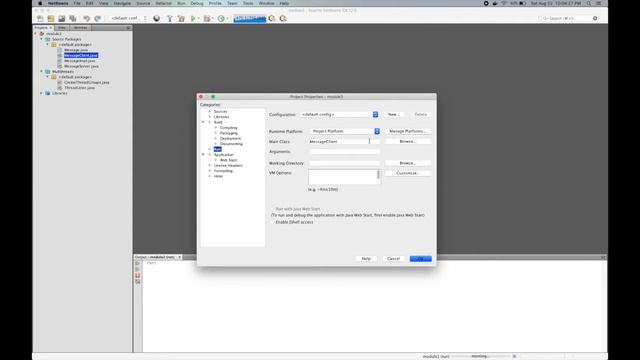Screen dimensions: 640x360
Task: Click the stop running task icon in status bar
Action: (x=514, y=356)
